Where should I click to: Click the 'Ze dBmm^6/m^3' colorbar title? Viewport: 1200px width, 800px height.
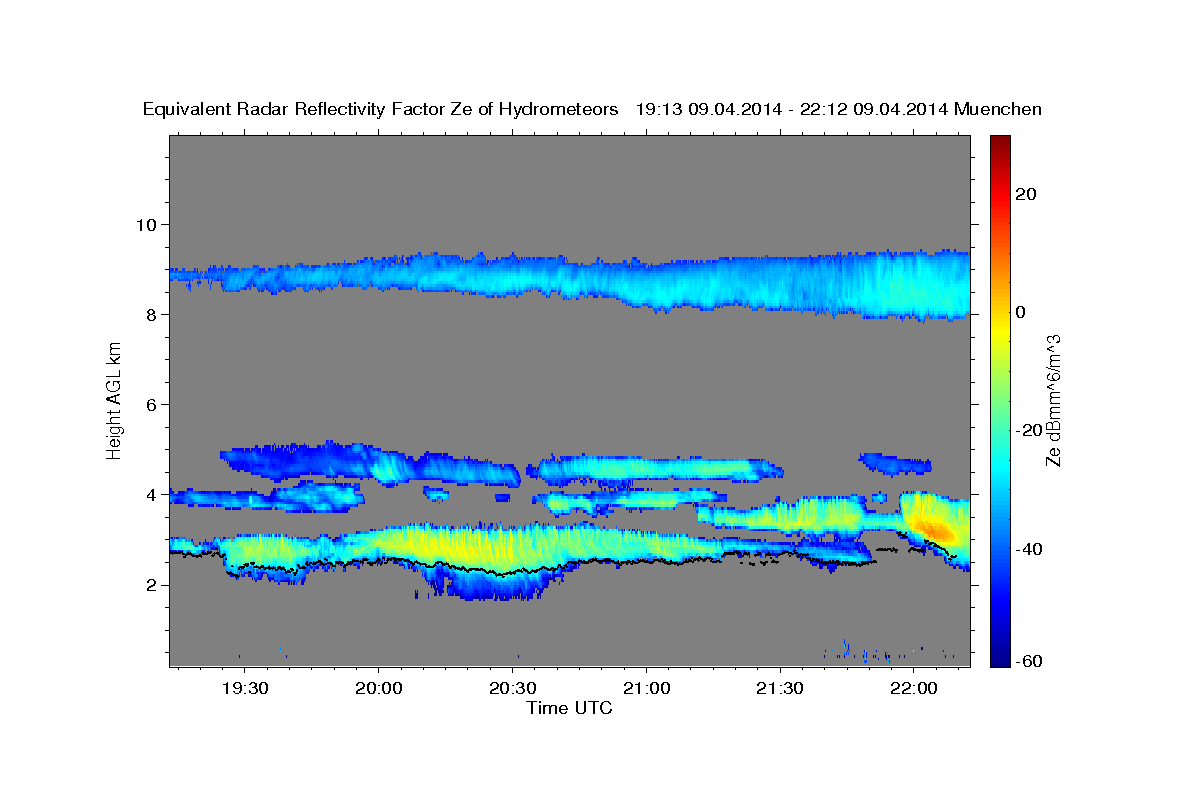(x=1053, y=401)
